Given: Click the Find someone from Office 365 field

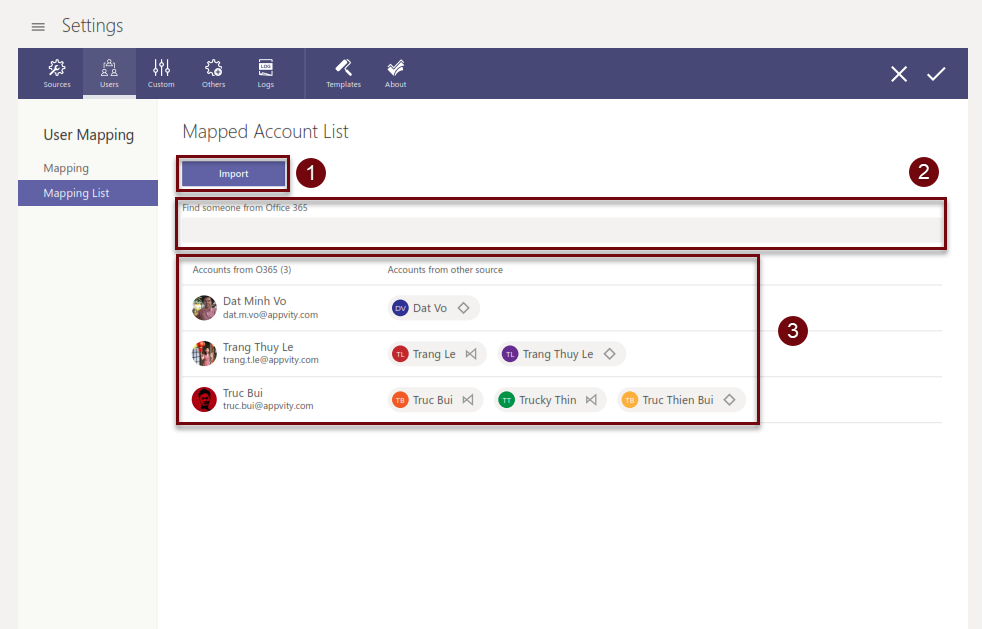Looking at the screenshot, I should click(560, 232).
